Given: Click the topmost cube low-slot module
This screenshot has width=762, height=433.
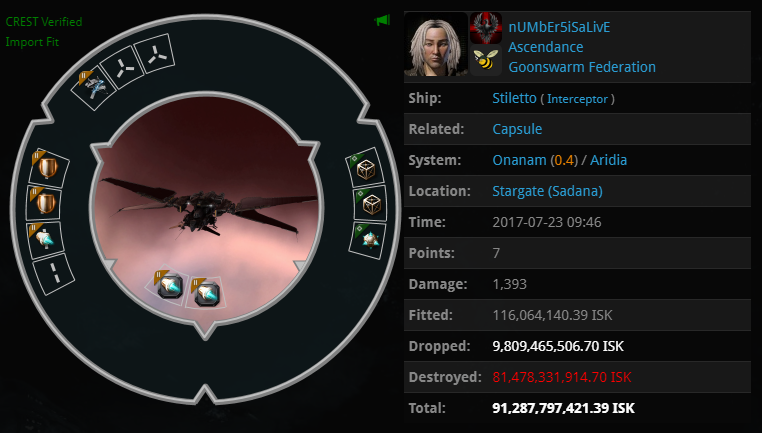Looking at the screenshot, I should tap(365, 169).
